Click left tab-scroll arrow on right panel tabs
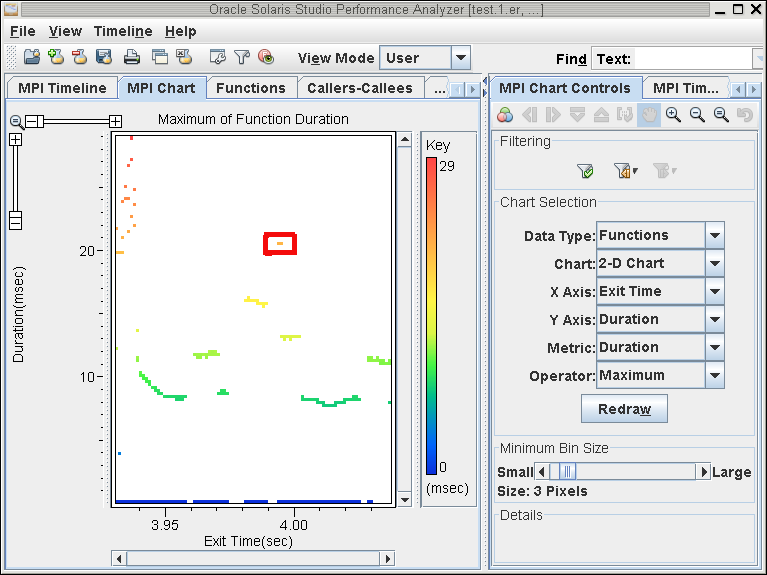Viewport: 767px width, 575px height. click(x=739, y=90)
